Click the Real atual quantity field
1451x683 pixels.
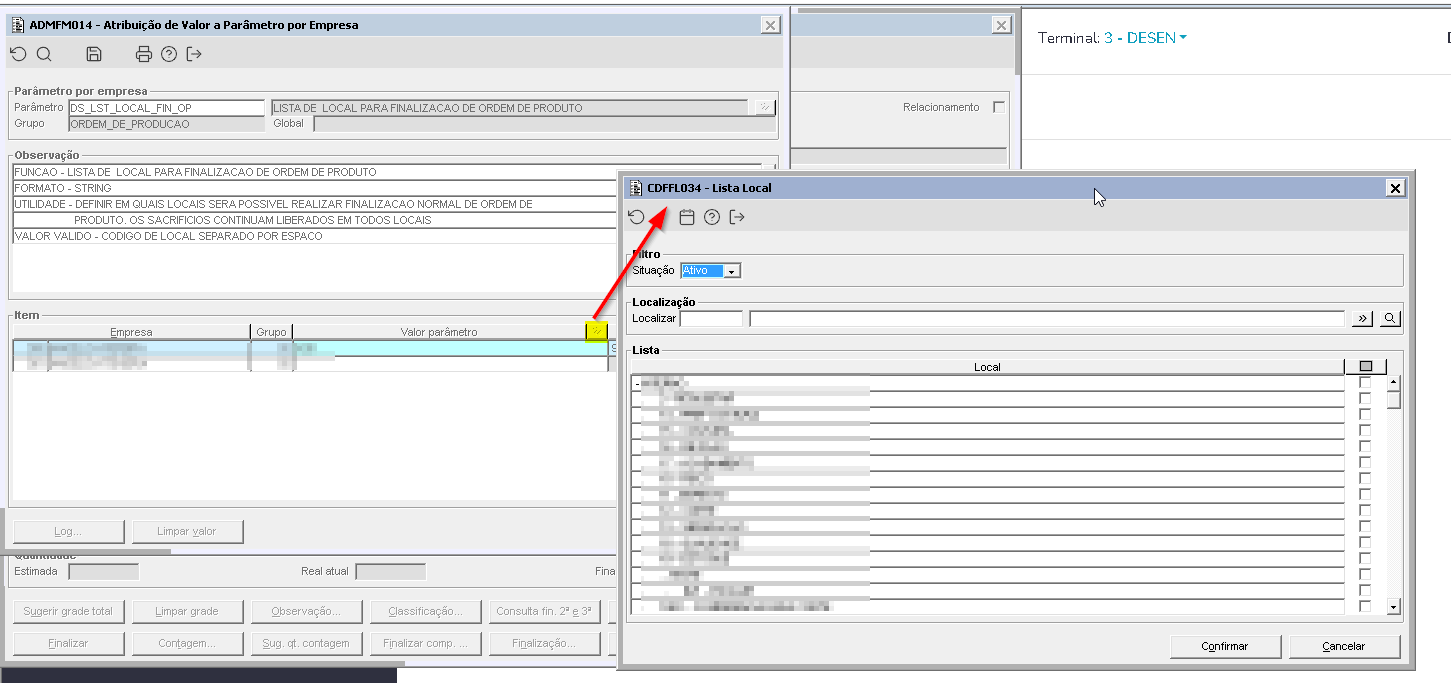pos(391,572)
